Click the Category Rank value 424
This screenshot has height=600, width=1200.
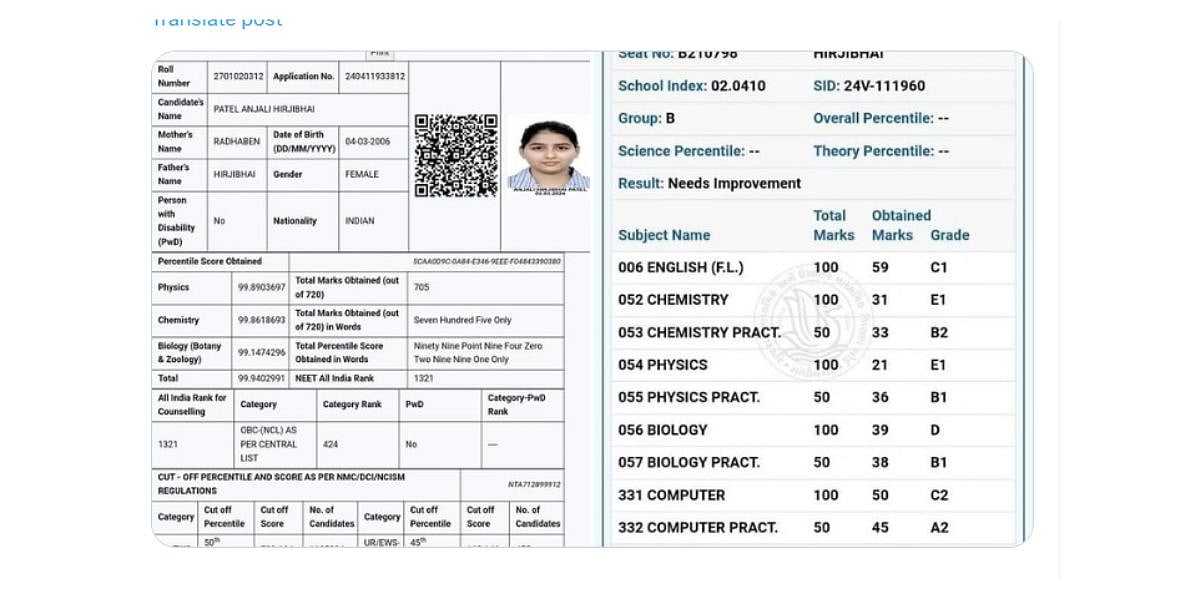[x=330, y=444]
